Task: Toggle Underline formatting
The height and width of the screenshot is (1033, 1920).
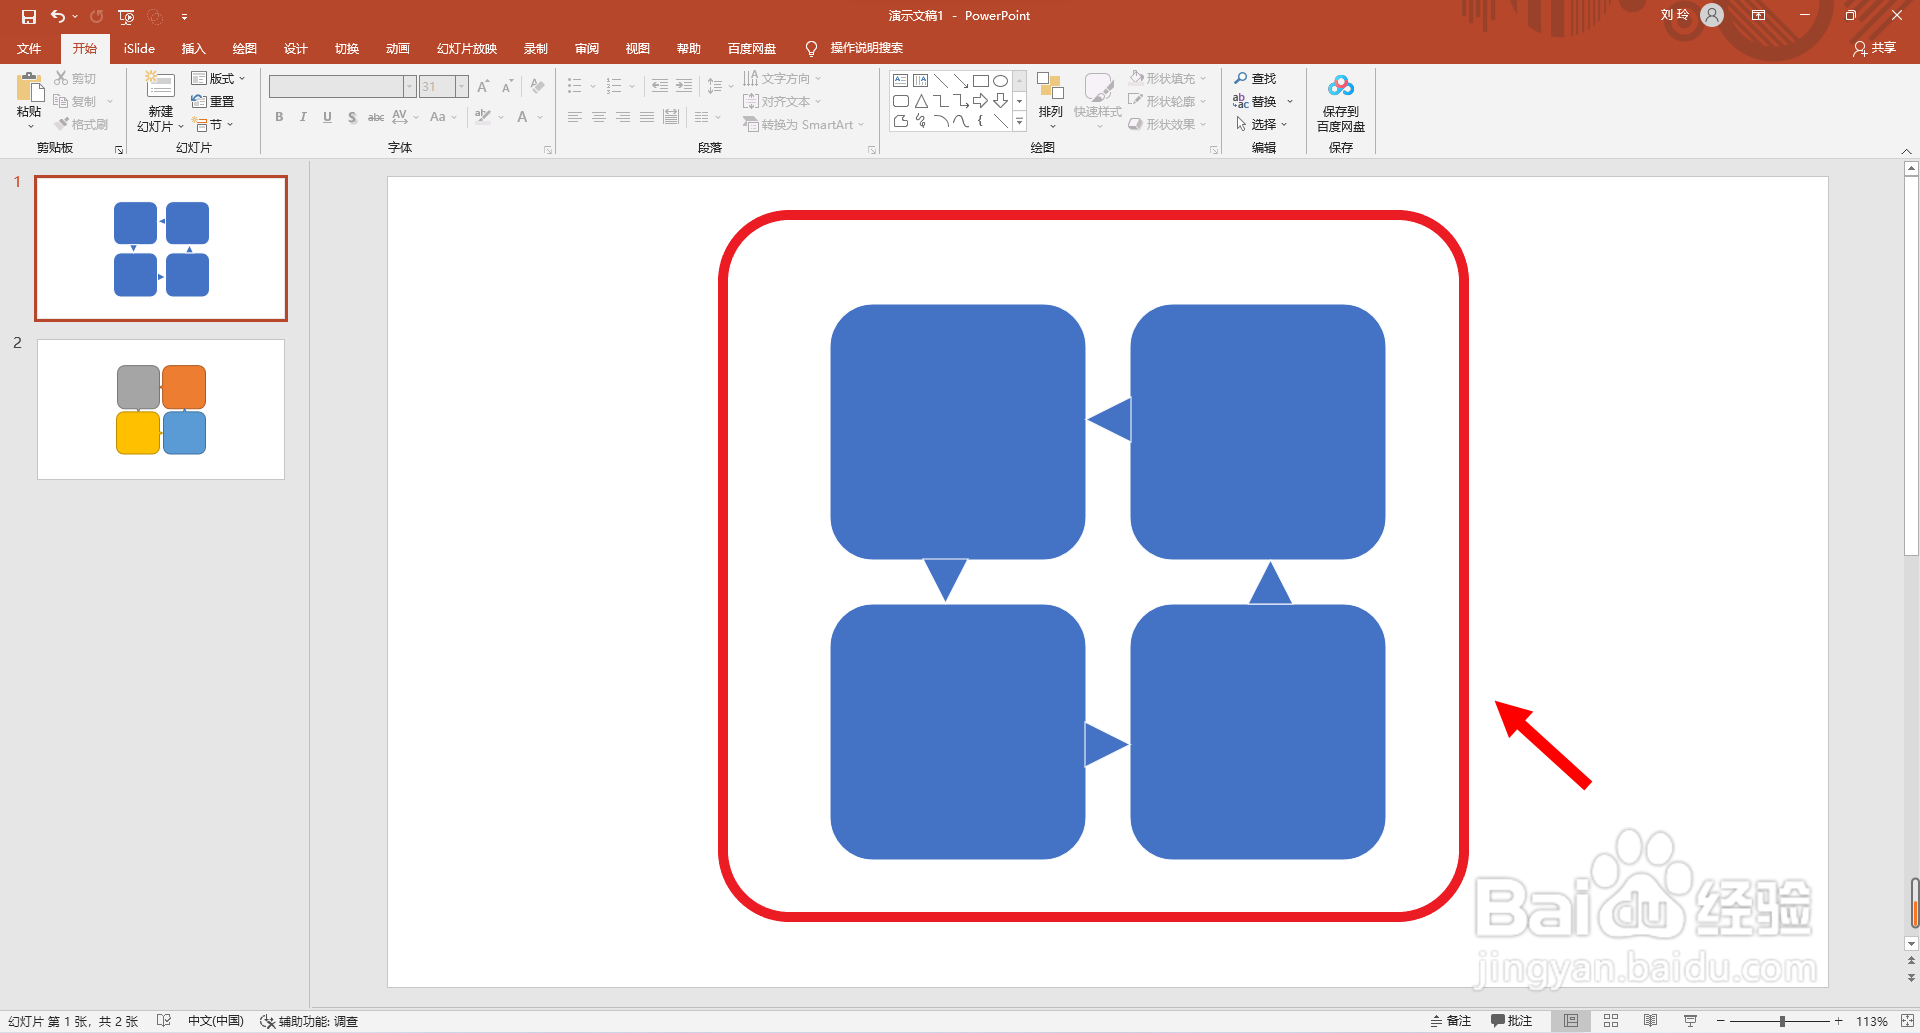Action: click(327, 117)
